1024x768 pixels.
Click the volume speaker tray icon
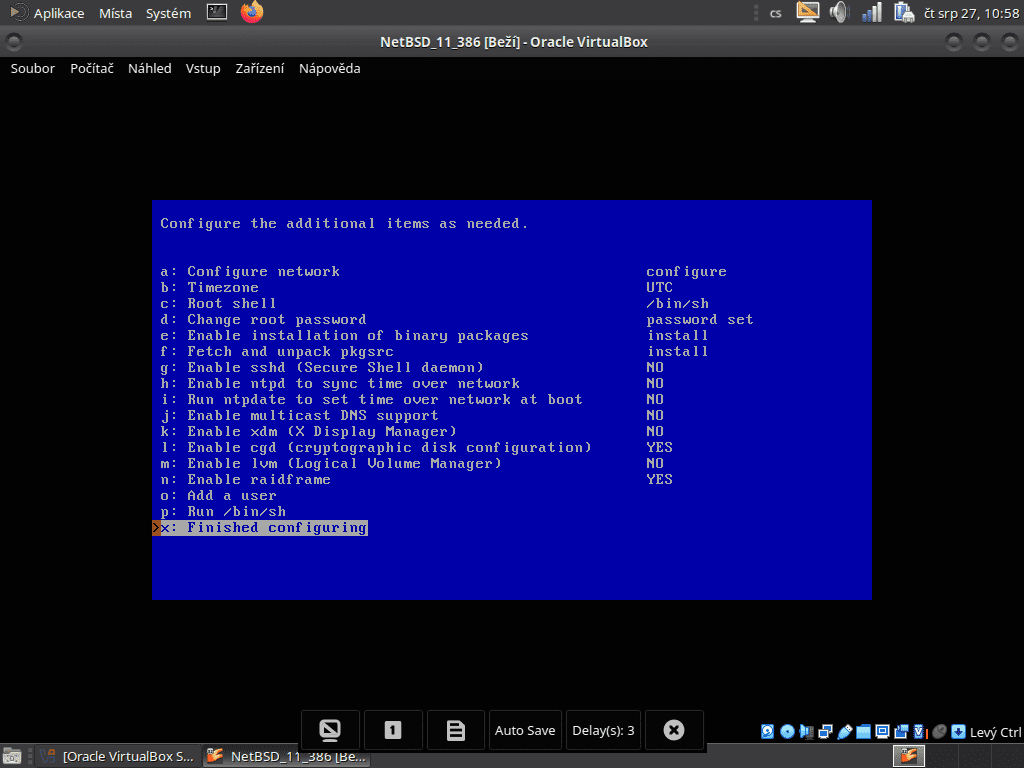[839, 12]
